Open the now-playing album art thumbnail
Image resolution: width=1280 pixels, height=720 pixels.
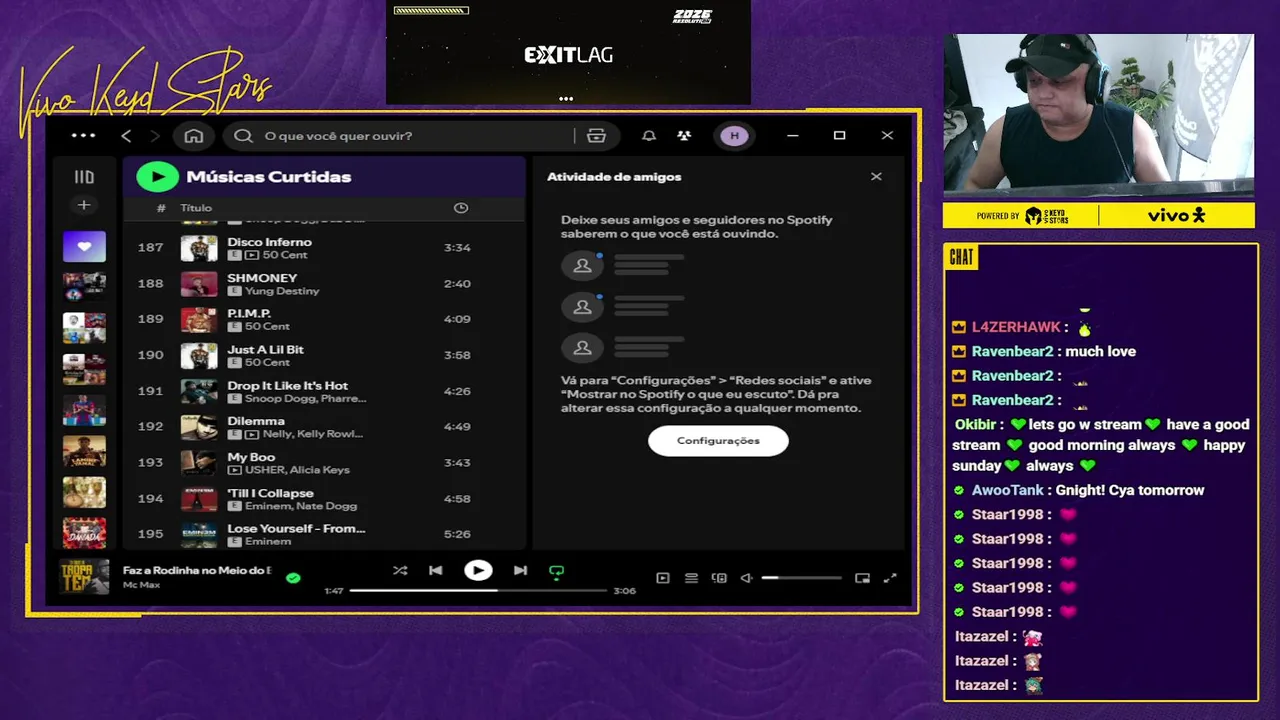(84, 577)
